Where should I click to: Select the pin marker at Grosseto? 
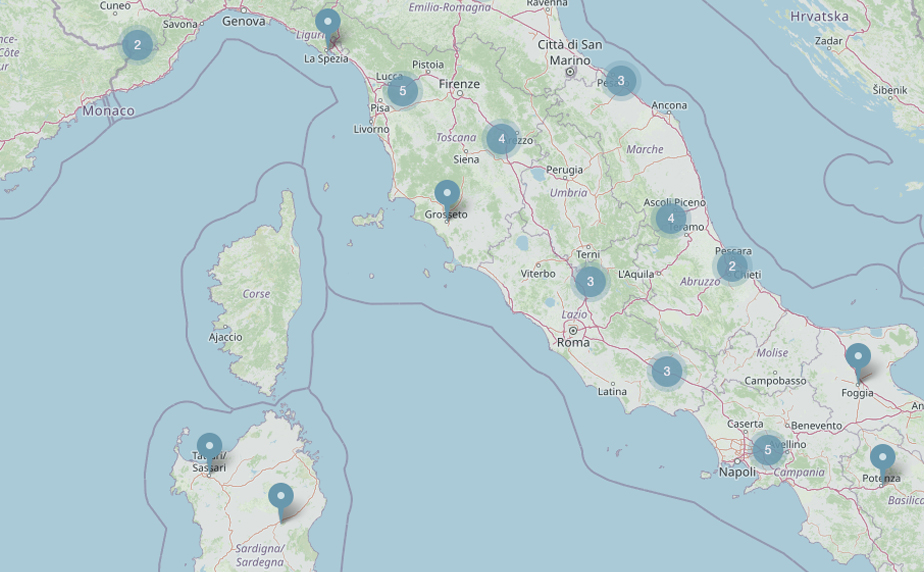pos(447,194)
